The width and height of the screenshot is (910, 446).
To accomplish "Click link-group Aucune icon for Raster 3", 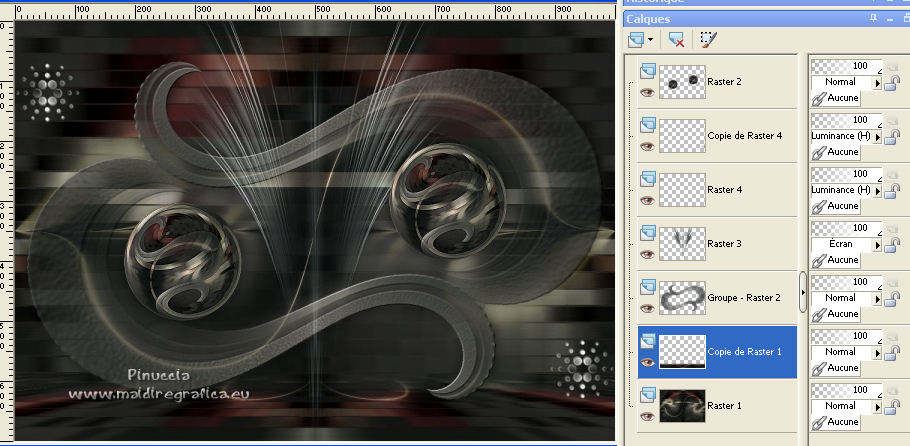I will point(819,260).
